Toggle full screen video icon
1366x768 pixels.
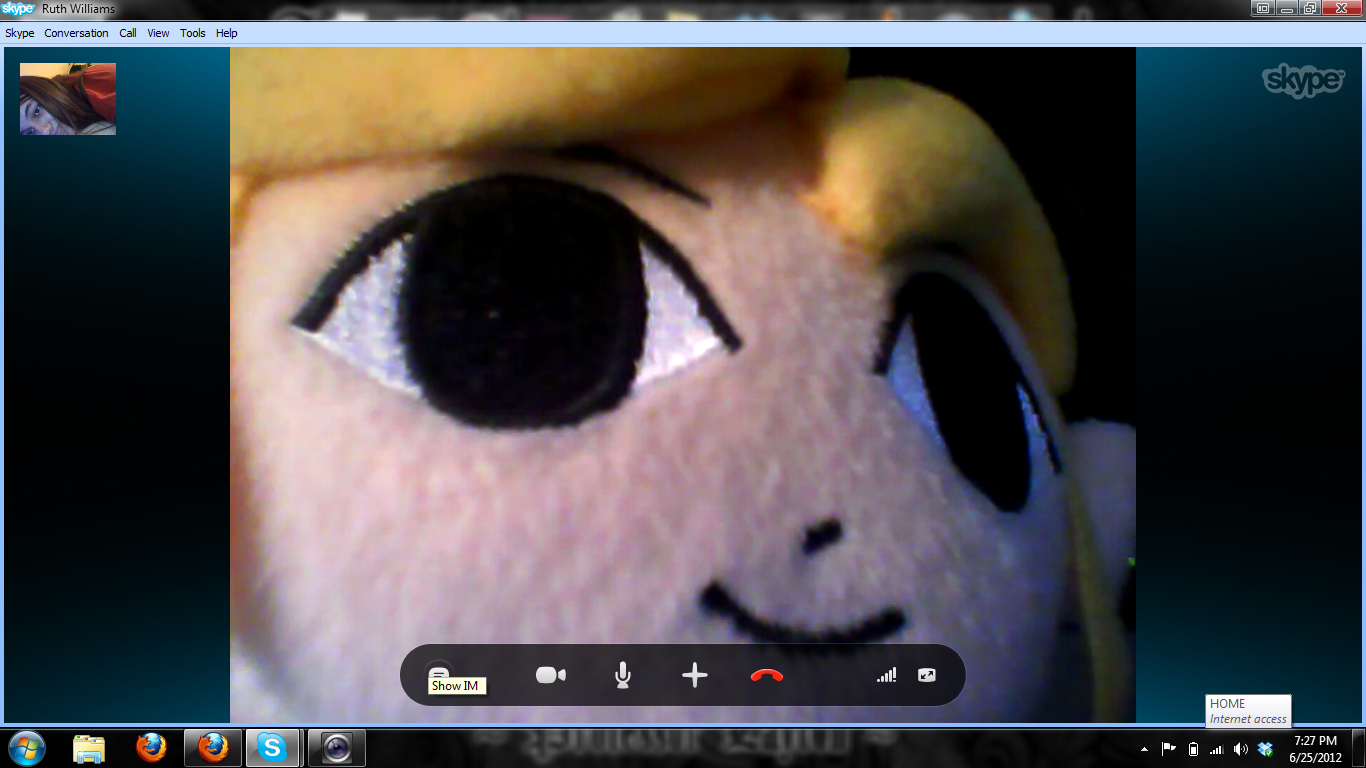pyautogui.click(x=927, y=676)
